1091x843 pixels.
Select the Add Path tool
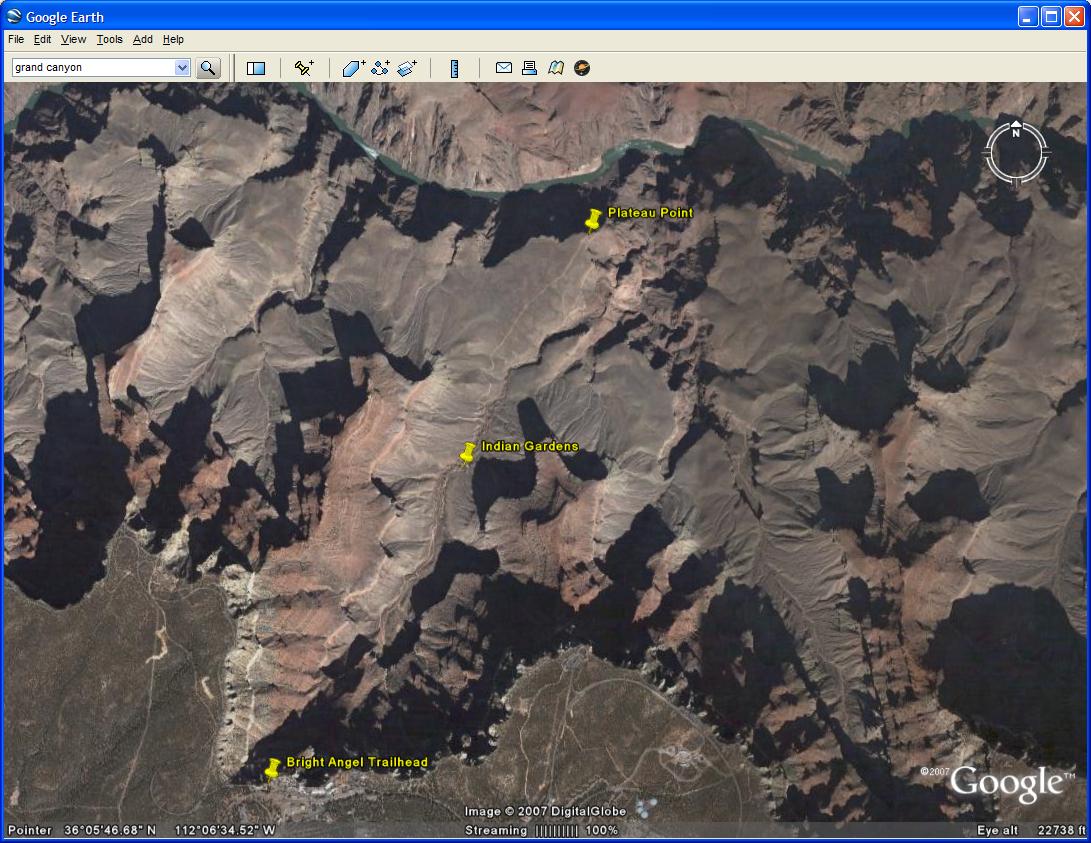pos(381,68)
